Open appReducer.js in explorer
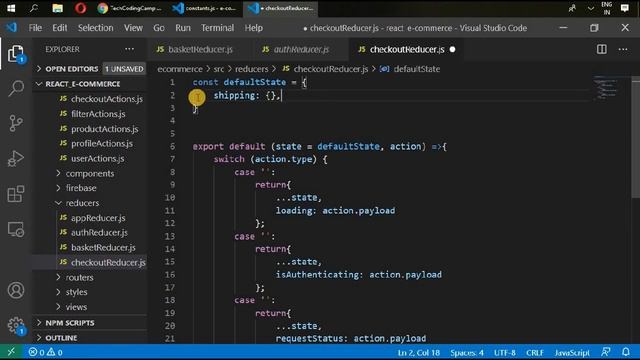 pos(98,218)
